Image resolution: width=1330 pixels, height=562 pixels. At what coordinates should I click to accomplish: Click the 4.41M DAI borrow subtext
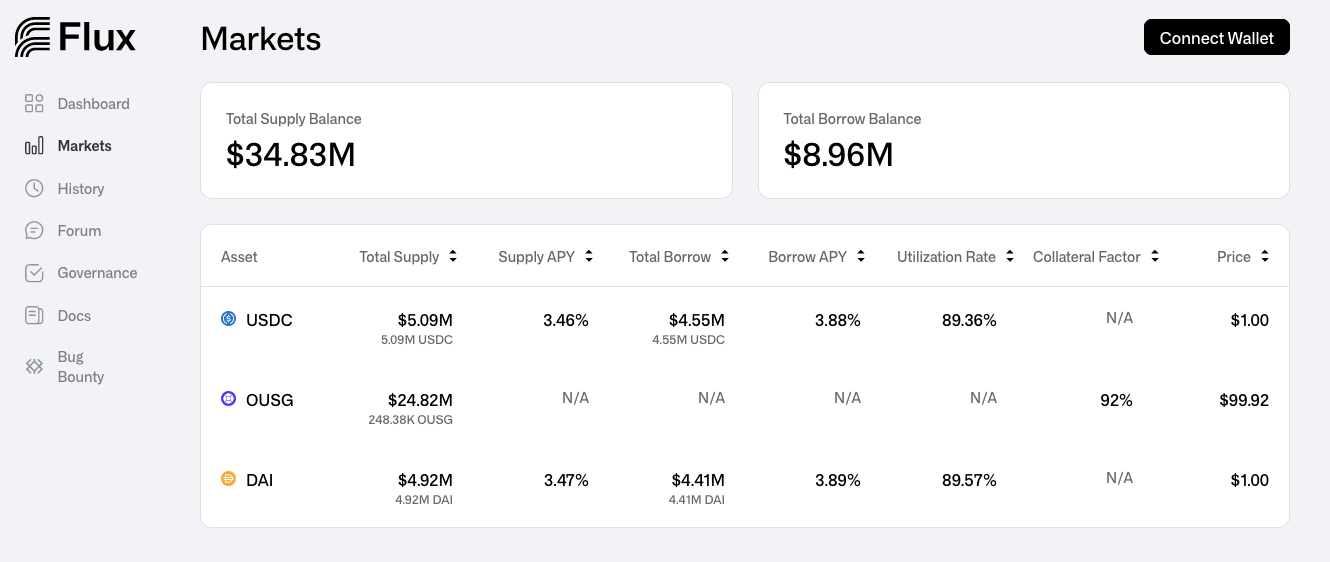(x=697, y=500)
